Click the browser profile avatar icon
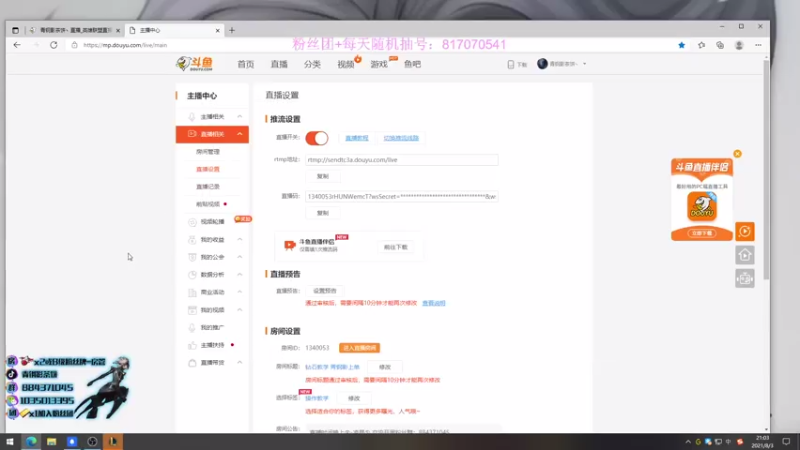The height and width of the screenshot is (450, 800). 739,45
